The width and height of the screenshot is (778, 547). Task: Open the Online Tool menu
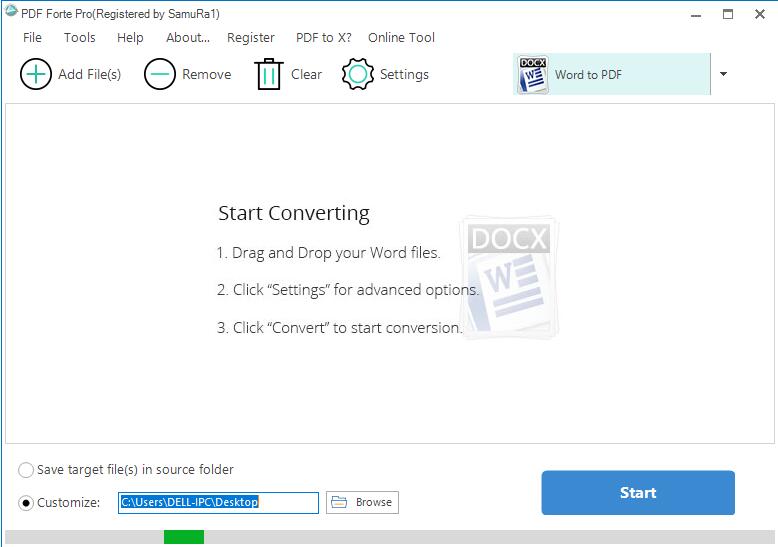tap(401, 38)
